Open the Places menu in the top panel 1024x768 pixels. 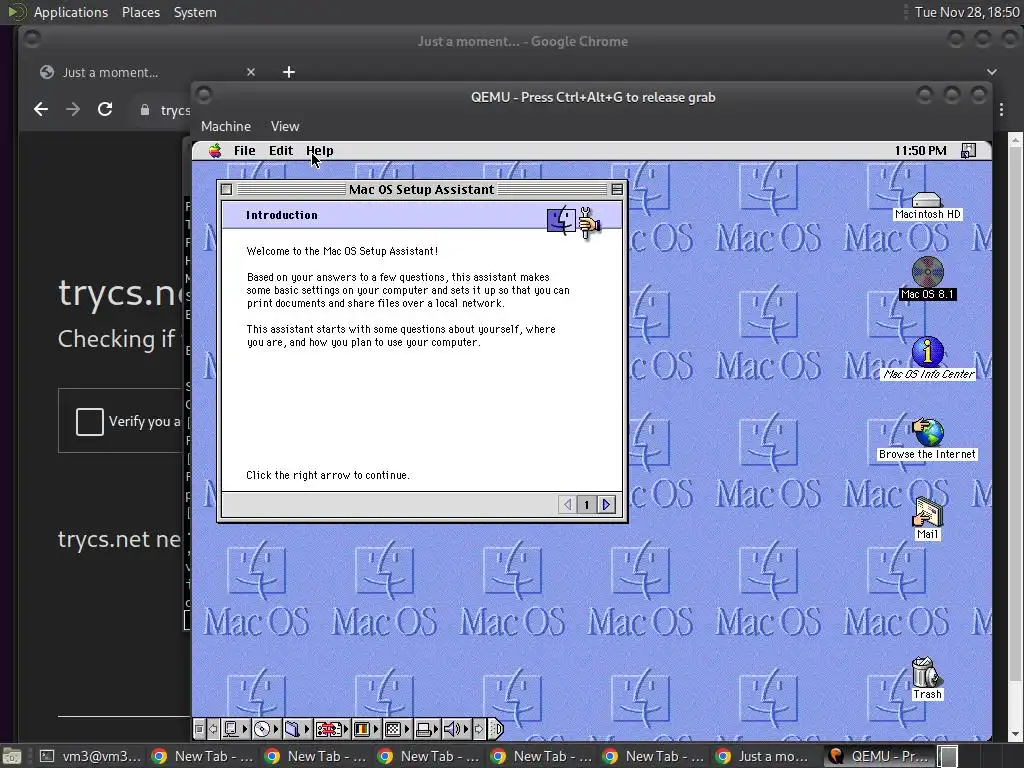141,12
